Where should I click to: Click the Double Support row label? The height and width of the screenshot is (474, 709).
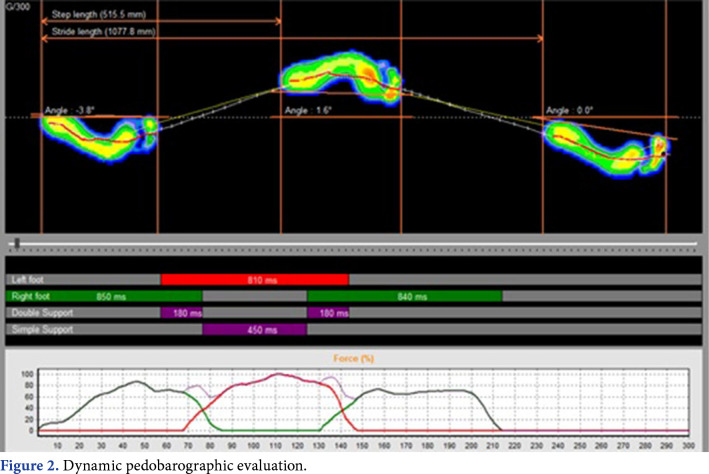click(x=42, y=313)
